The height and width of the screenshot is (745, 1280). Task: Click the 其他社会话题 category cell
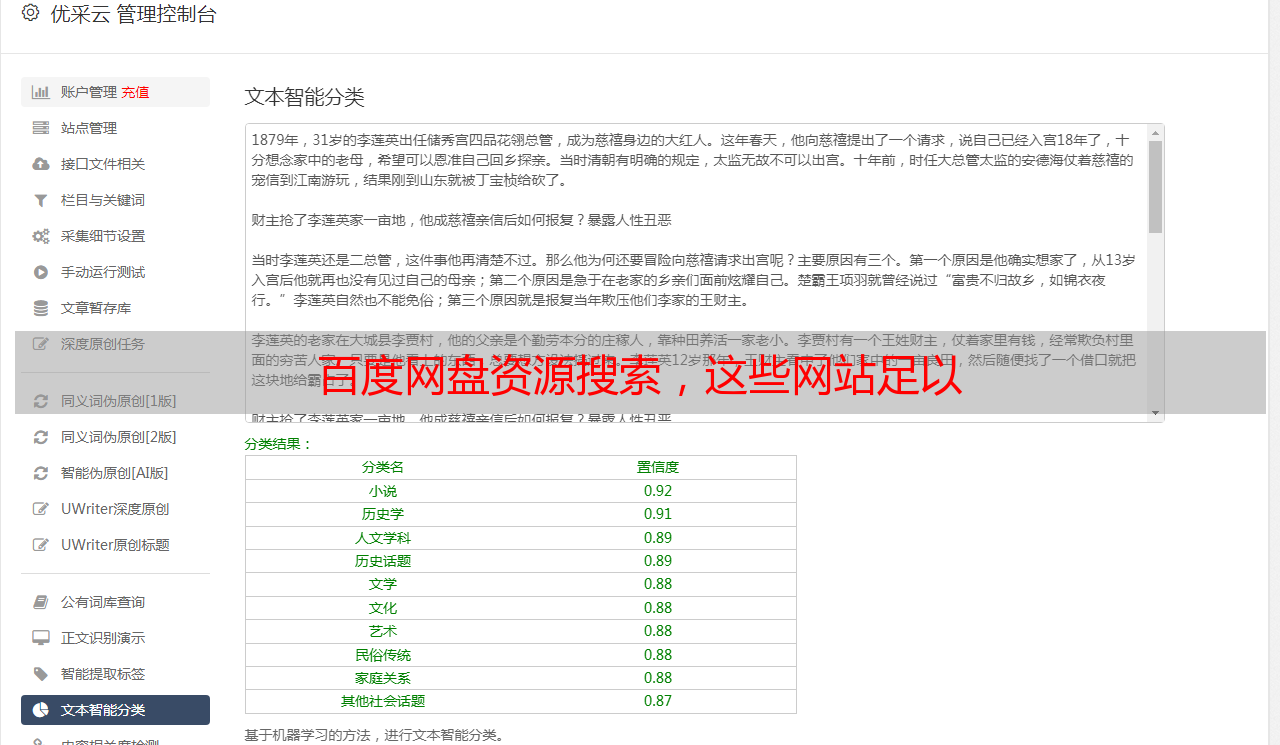[383, 701]
